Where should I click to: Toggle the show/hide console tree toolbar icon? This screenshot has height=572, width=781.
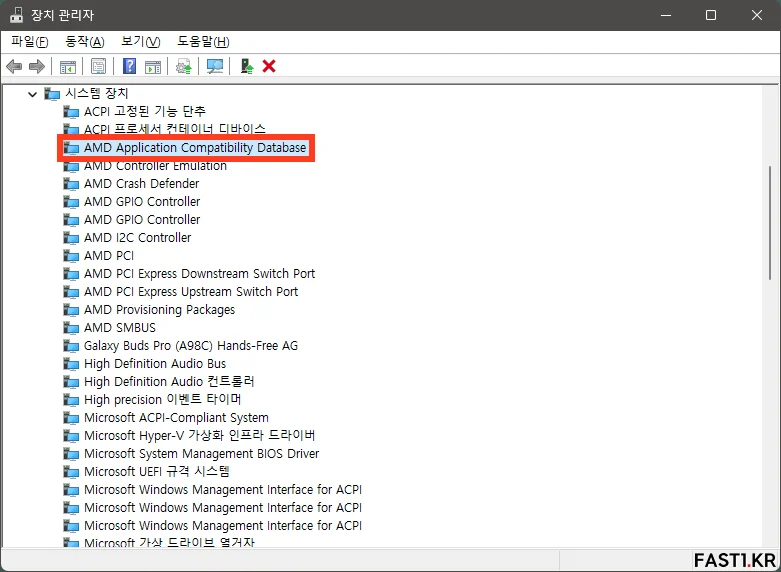click(68, 67)
